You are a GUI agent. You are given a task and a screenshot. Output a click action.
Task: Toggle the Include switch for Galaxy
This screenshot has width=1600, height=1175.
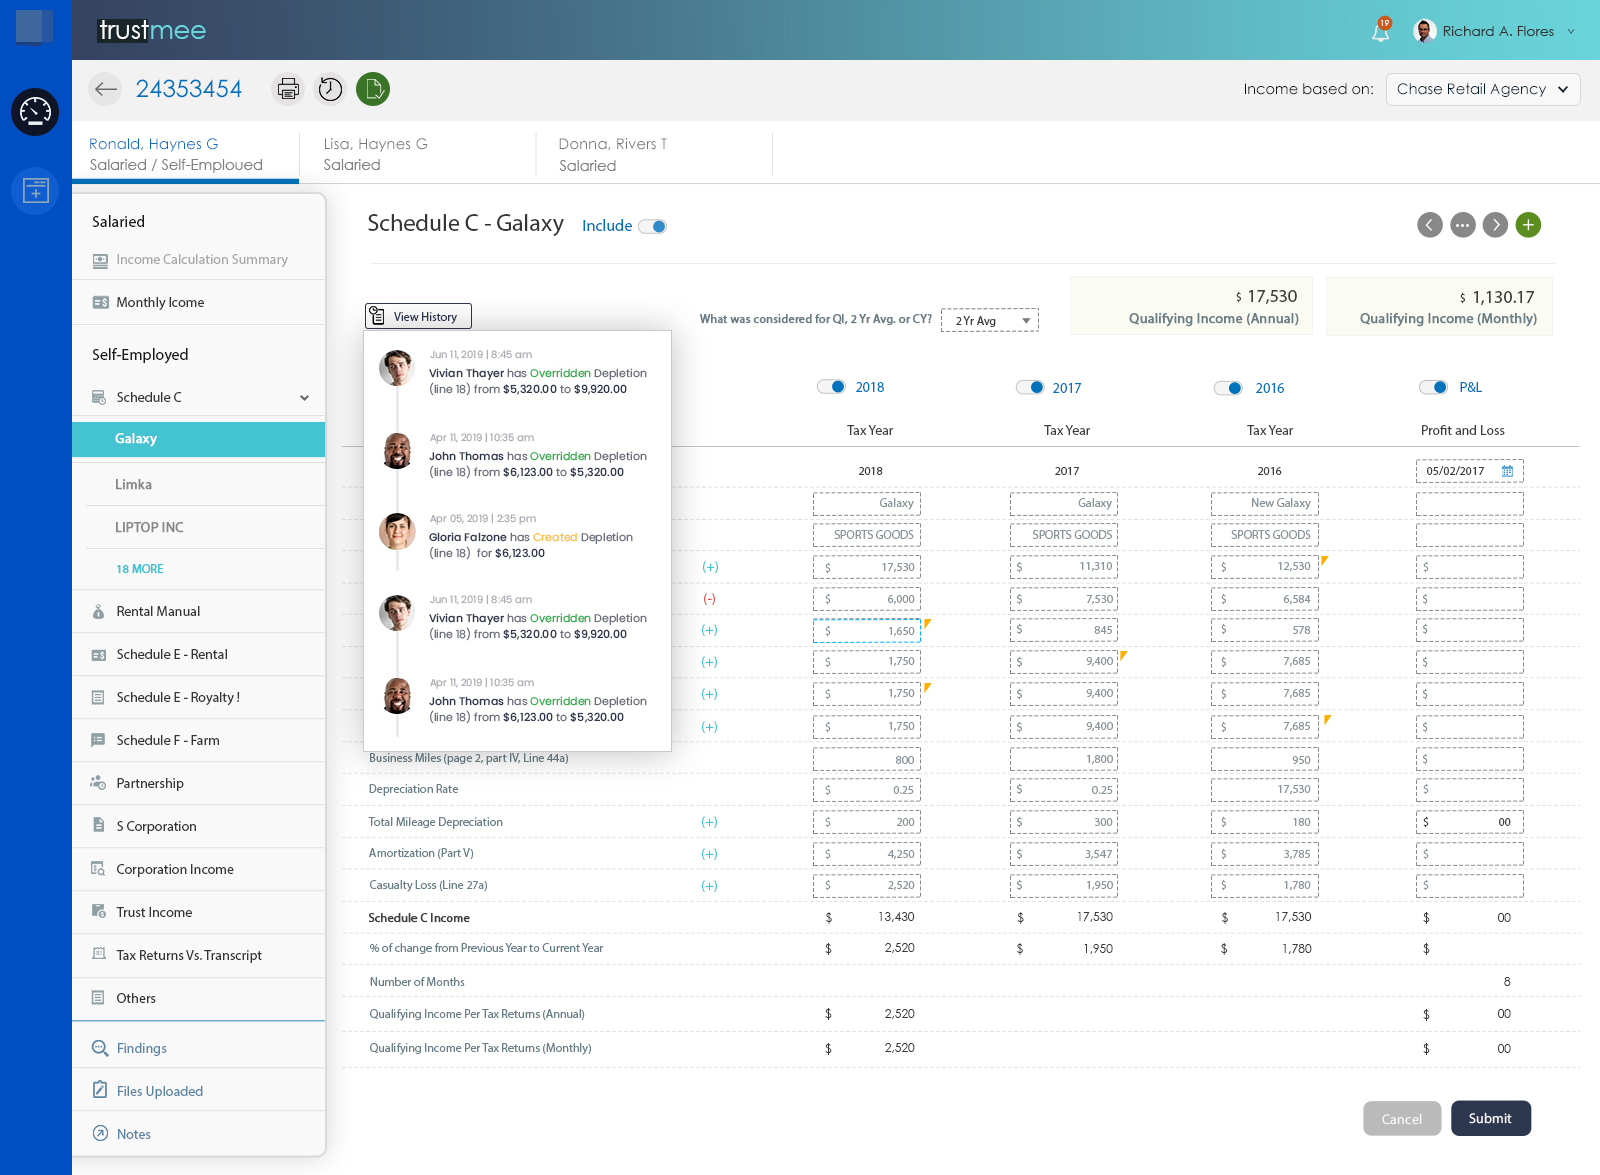click(x=653, y=226)
